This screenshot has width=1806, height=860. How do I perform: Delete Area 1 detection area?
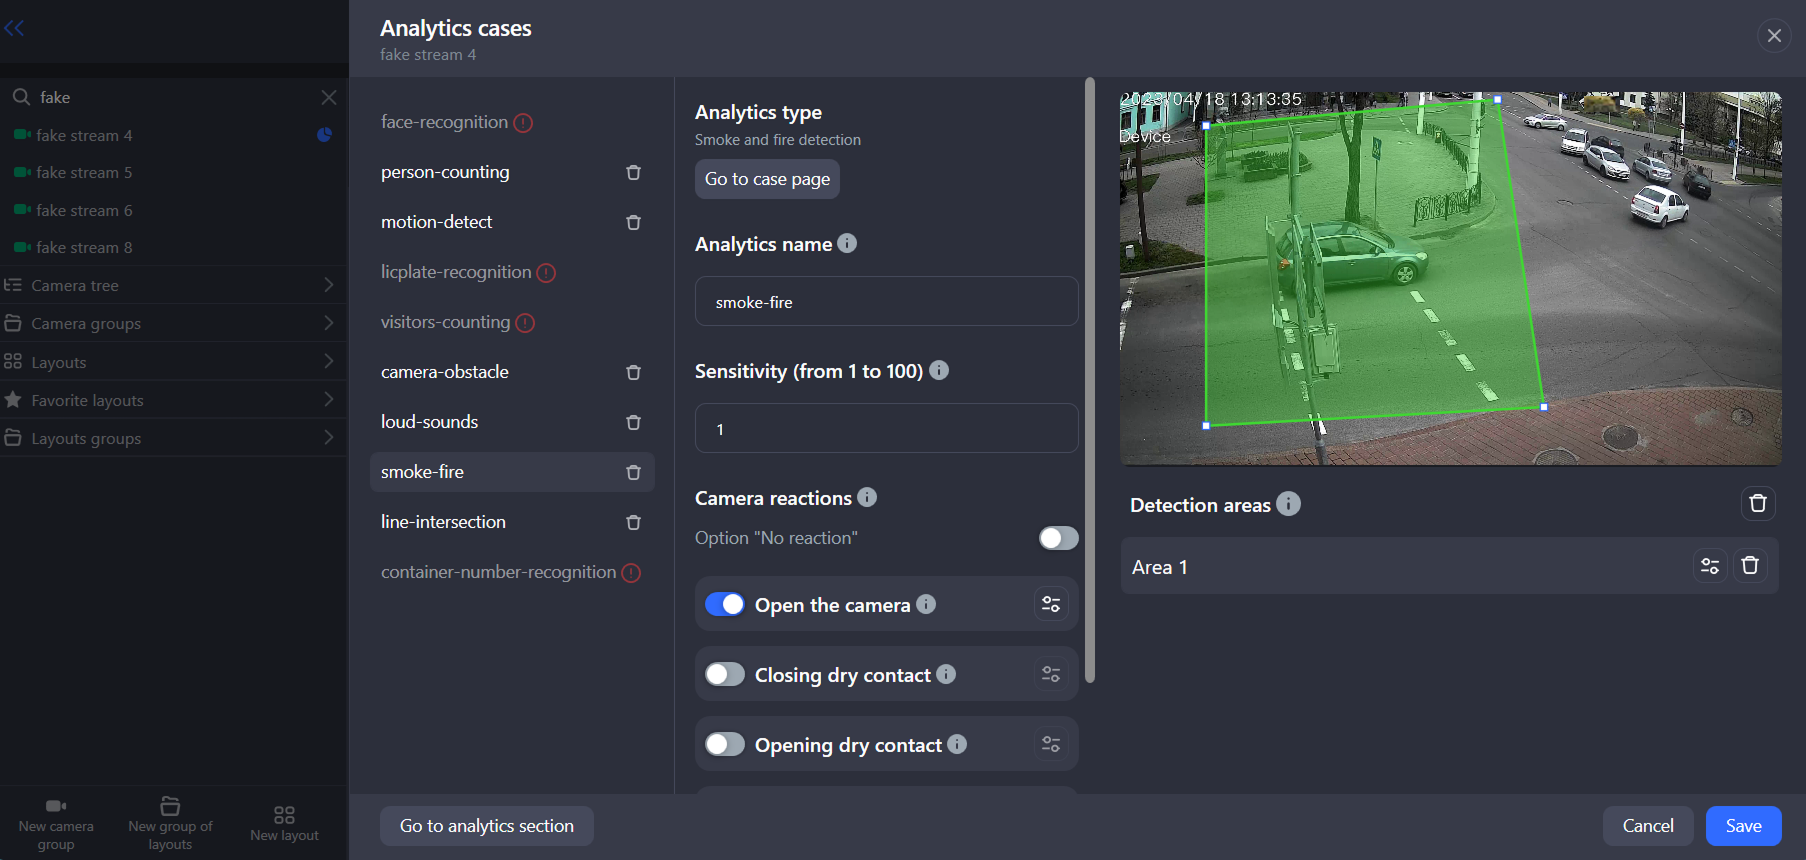click(x=1749, y=566)
